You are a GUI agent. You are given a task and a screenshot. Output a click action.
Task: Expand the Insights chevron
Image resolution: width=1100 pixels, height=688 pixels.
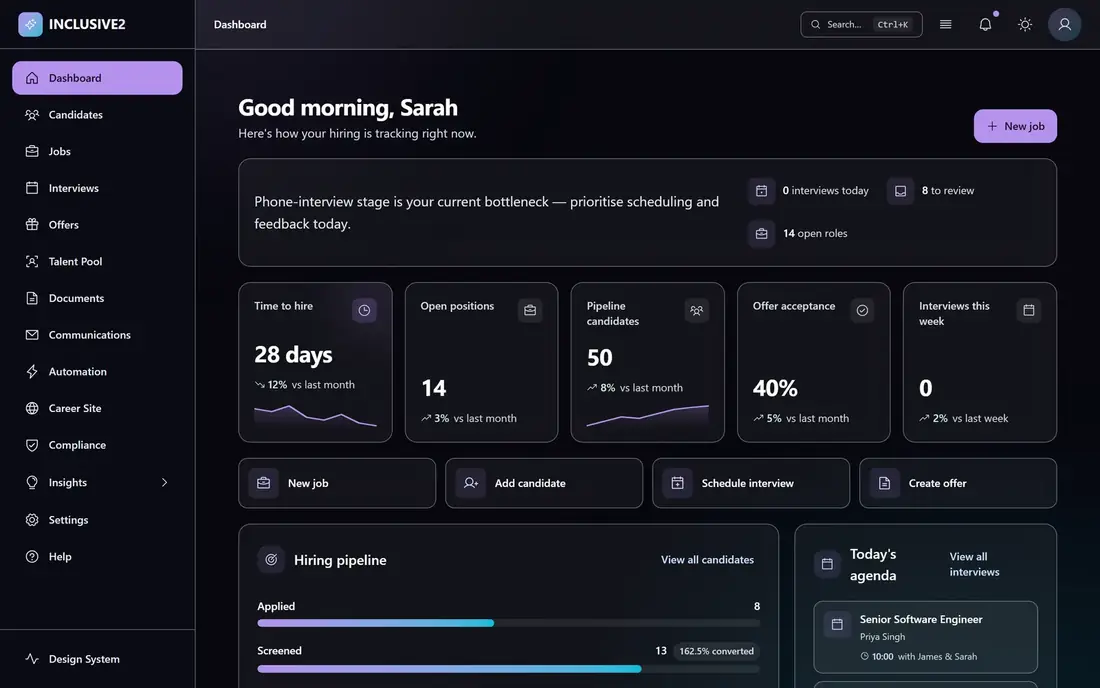164,483
